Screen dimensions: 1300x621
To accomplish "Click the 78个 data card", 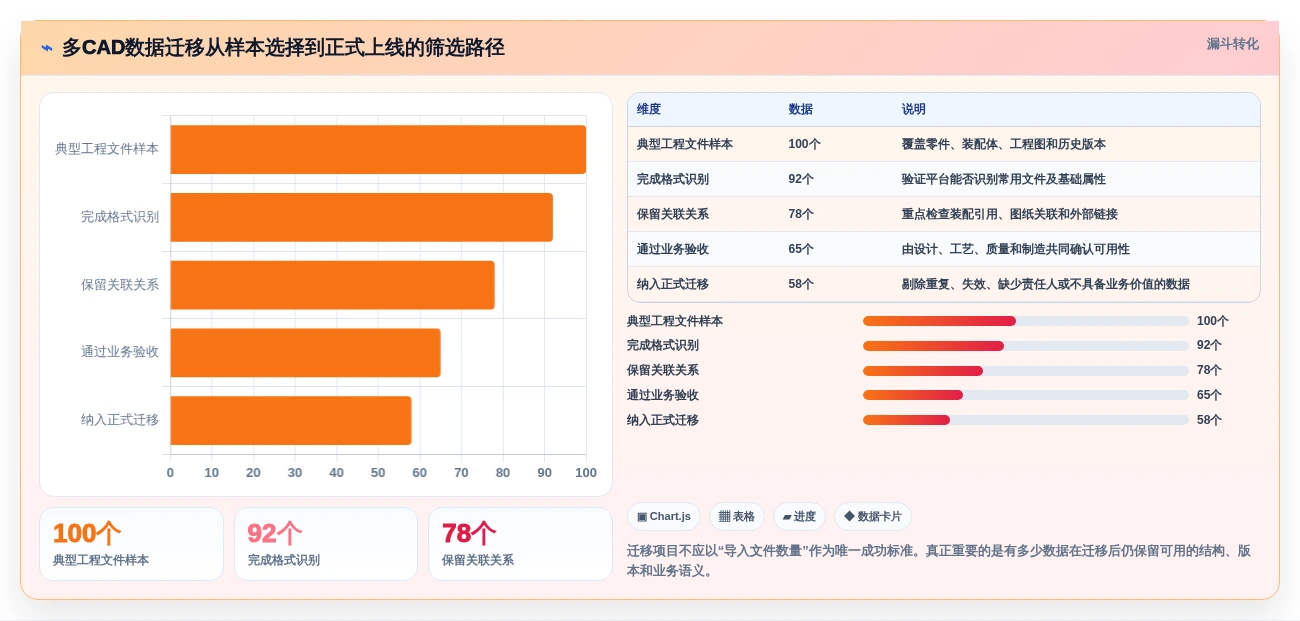I will [520, 544].
